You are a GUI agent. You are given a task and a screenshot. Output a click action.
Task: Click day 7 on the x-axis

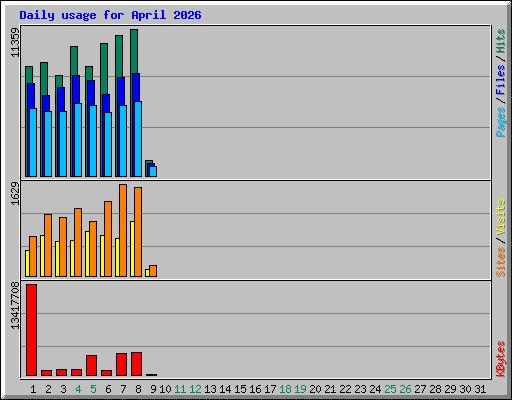tap(123, 389)
